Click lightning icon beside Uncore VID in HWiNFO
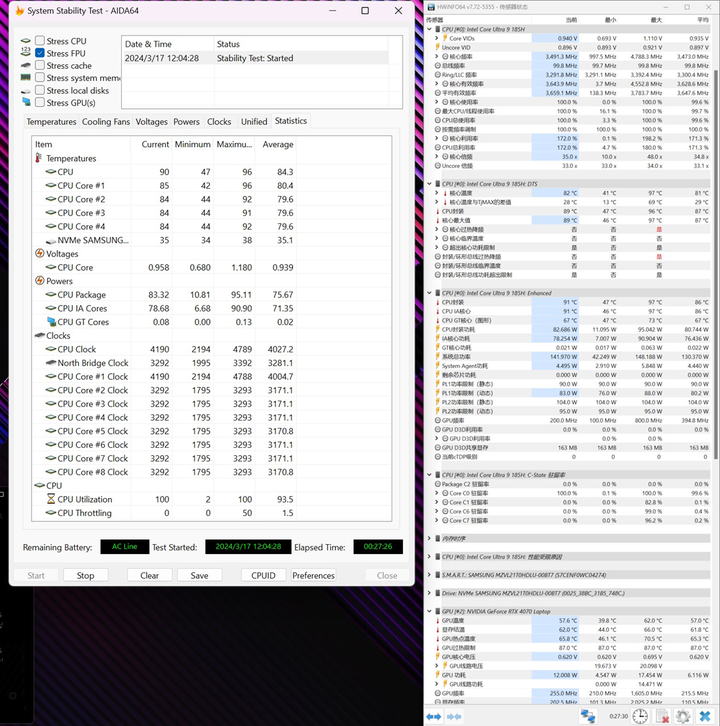 pos(438,47)
